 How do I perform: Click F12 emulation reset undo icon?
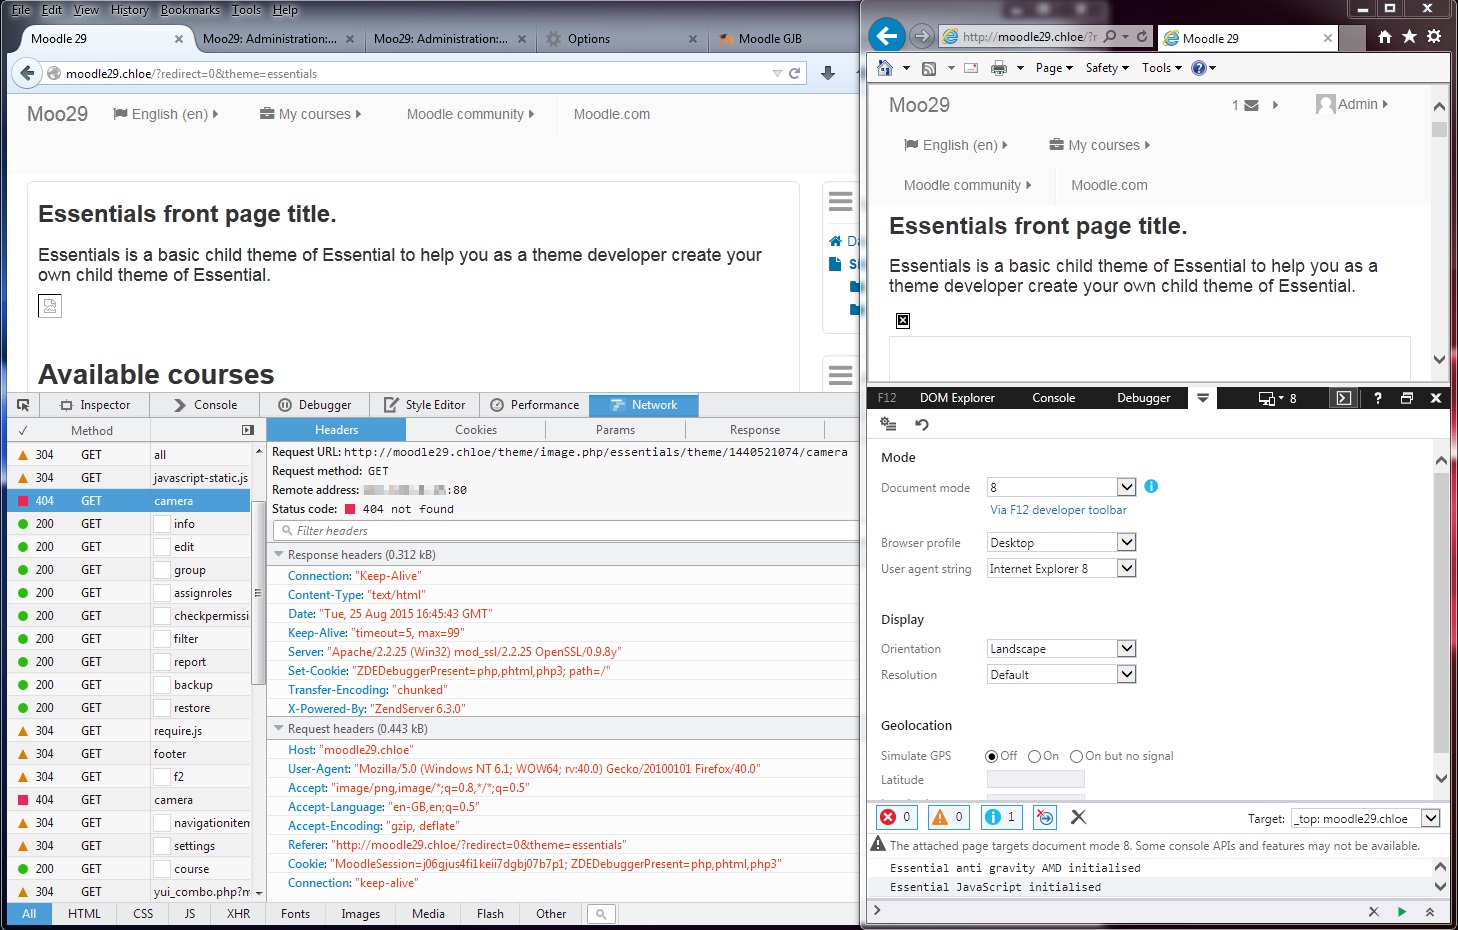[922, 425]
